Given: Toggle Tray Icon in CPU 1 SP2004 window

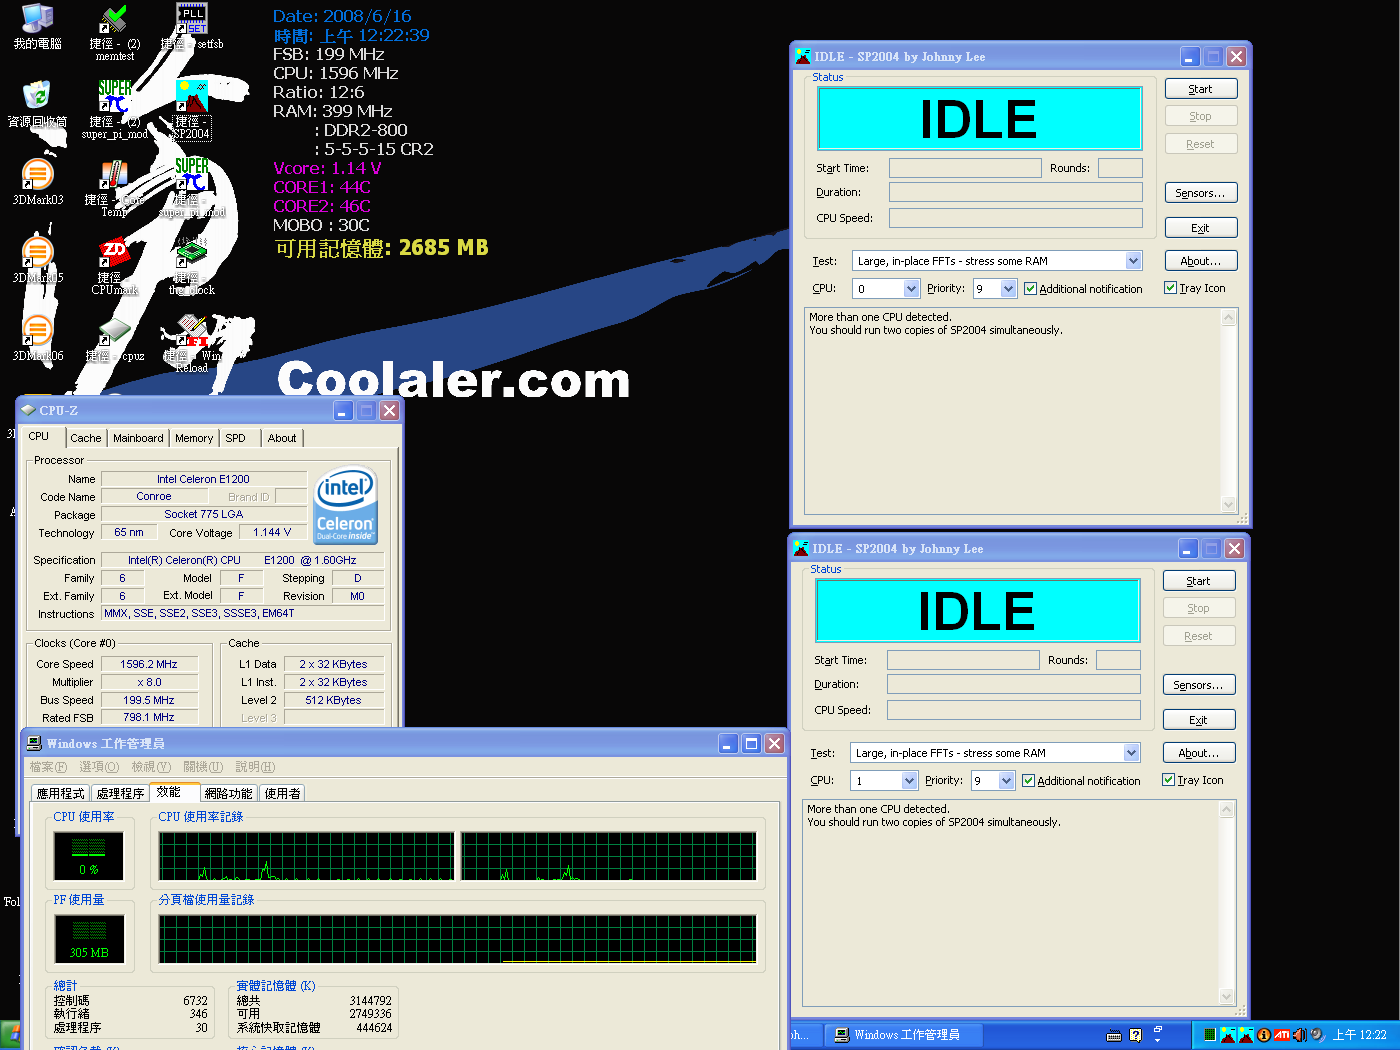Looking at the screenshot, I should [1168, 780].
